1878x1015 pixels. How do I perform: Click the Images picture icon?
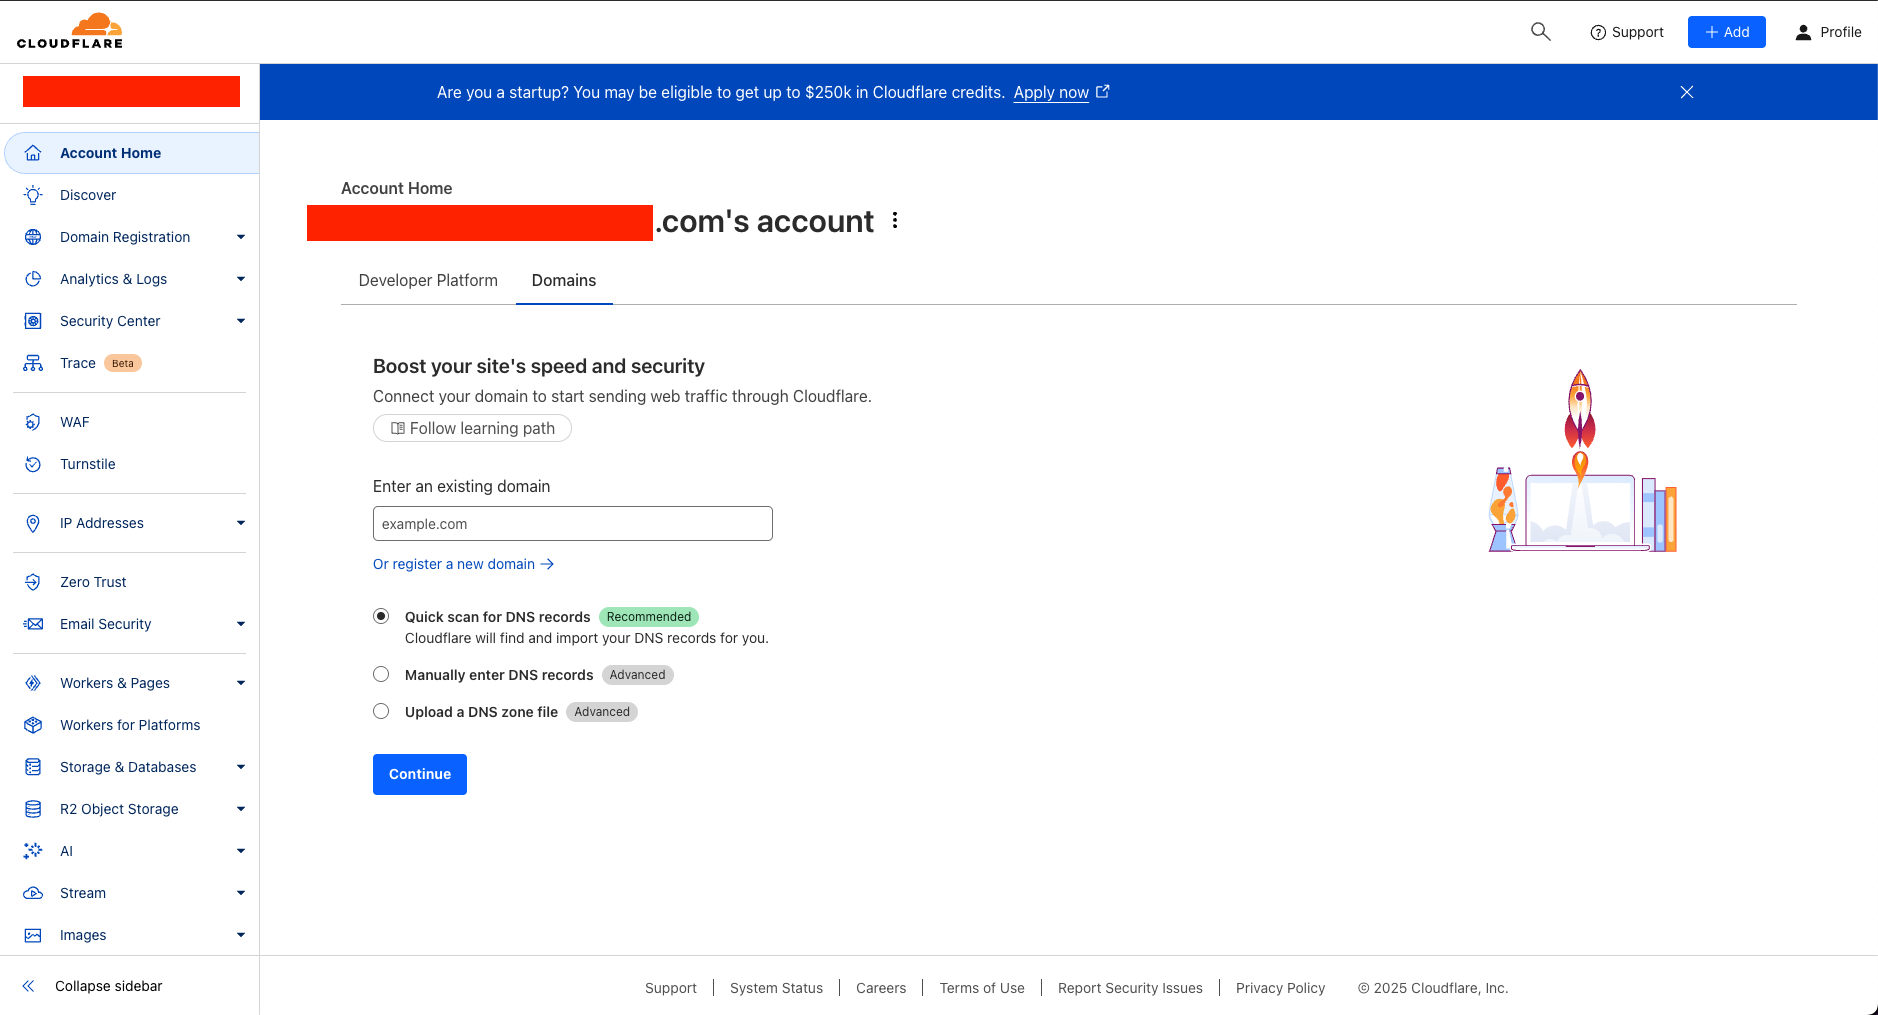click(33, 935)
